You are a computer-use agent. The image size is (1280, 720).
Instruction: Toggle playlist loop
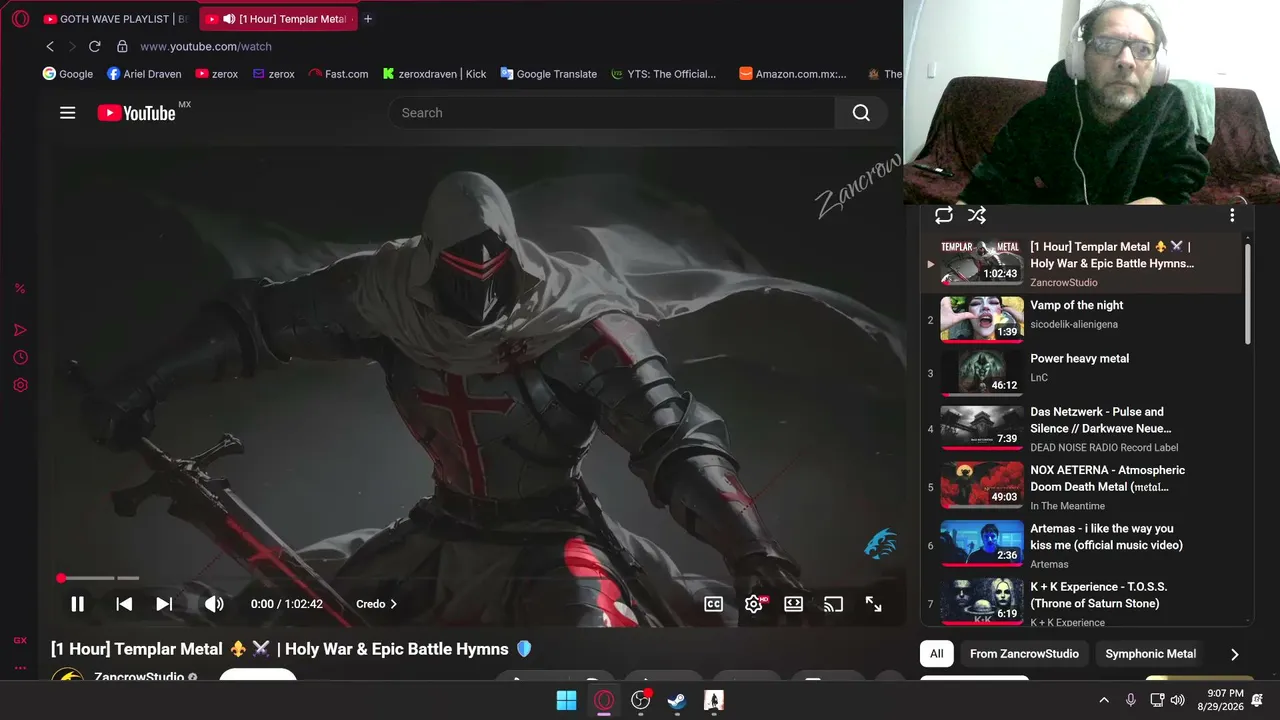pyautogui.click(x=944, y=215)
